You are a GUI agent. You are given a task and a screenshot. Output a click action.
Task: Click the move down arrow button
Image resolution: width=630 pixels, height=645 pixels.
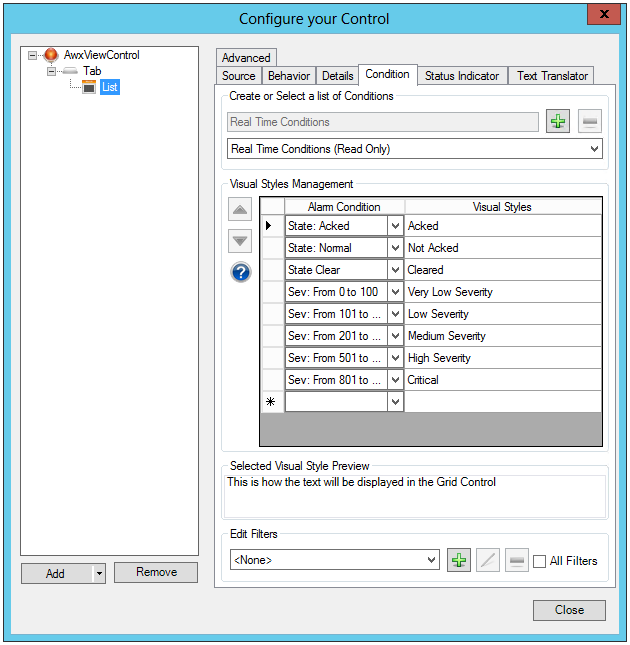[x=240, y=240]
